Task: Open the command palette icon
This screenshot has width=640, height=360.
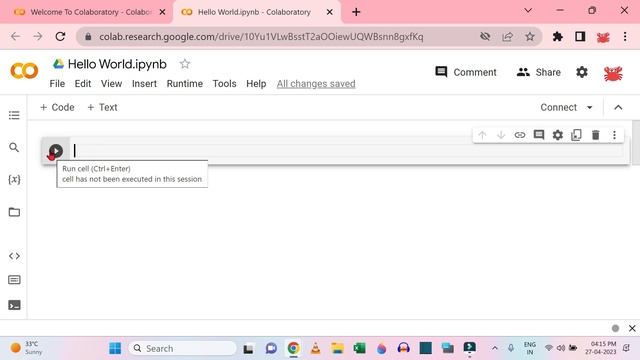Action: click(x=14, y=280)
